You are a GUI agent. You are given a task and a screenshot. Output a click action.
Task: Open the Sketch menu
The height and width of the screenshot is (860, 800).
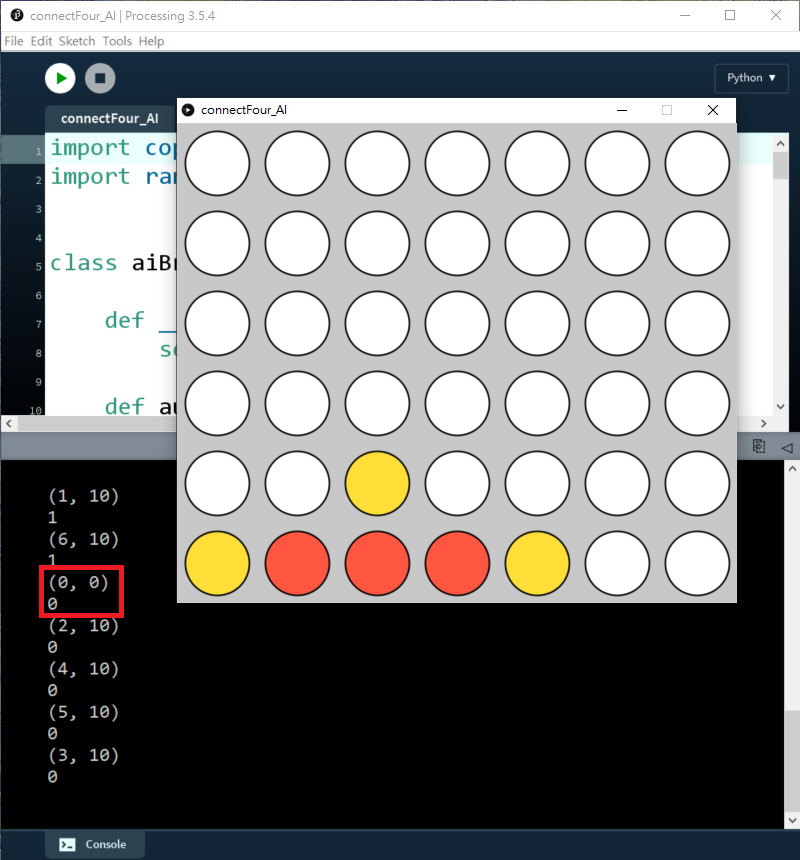pos(77,41)
